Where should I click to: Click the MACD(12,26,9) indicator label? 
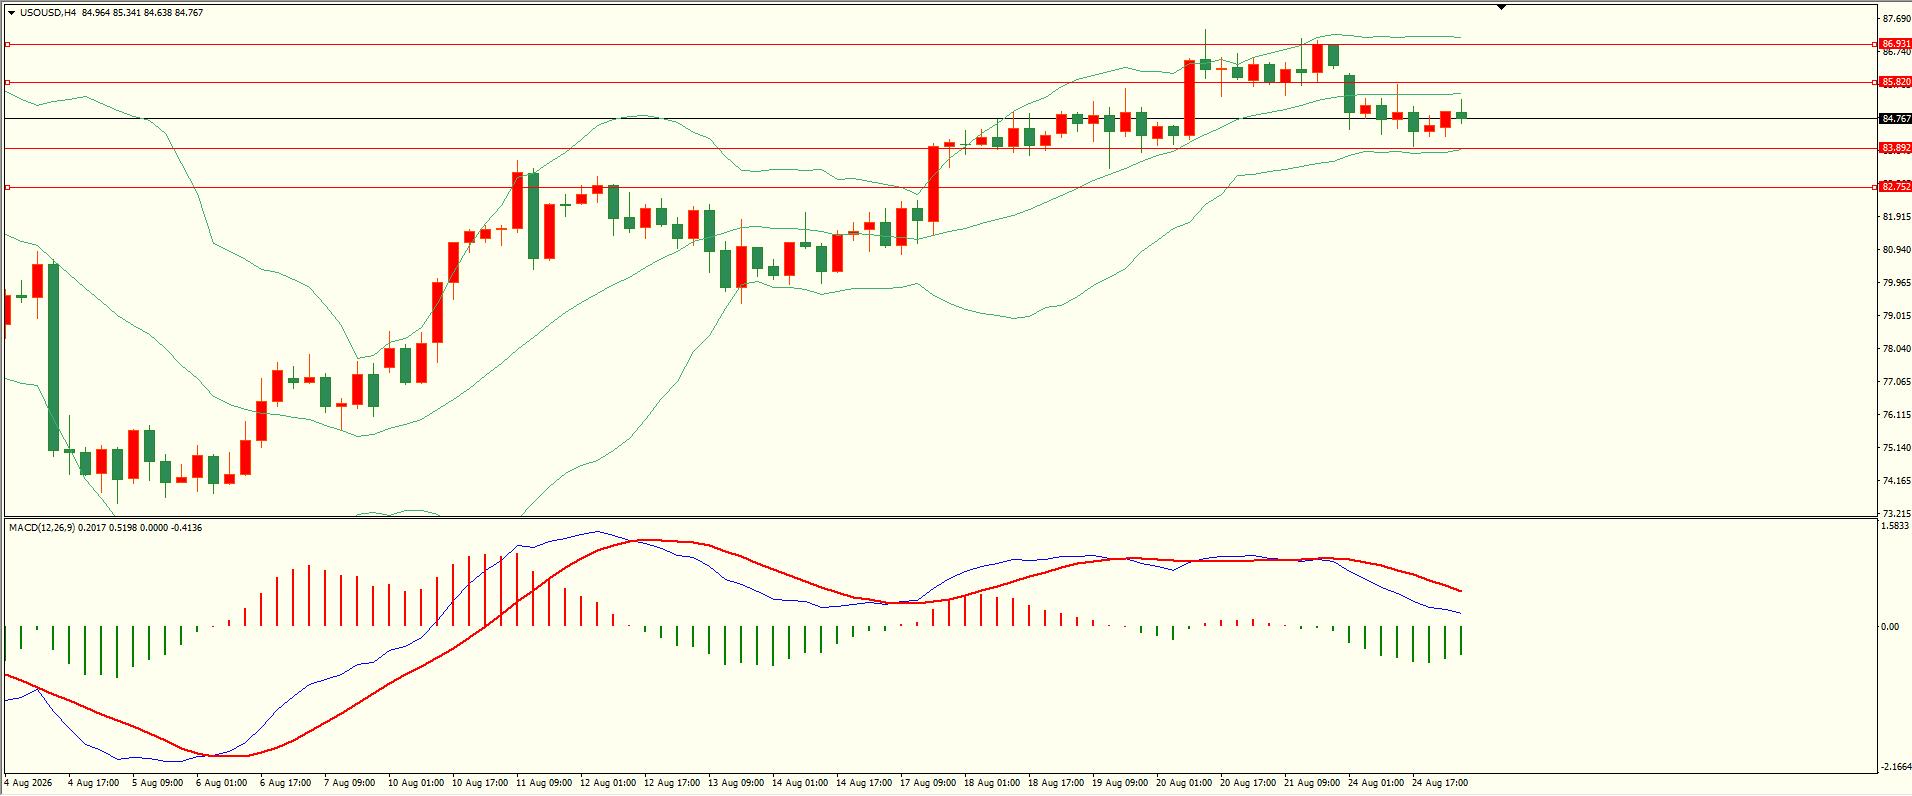point(39,527)
